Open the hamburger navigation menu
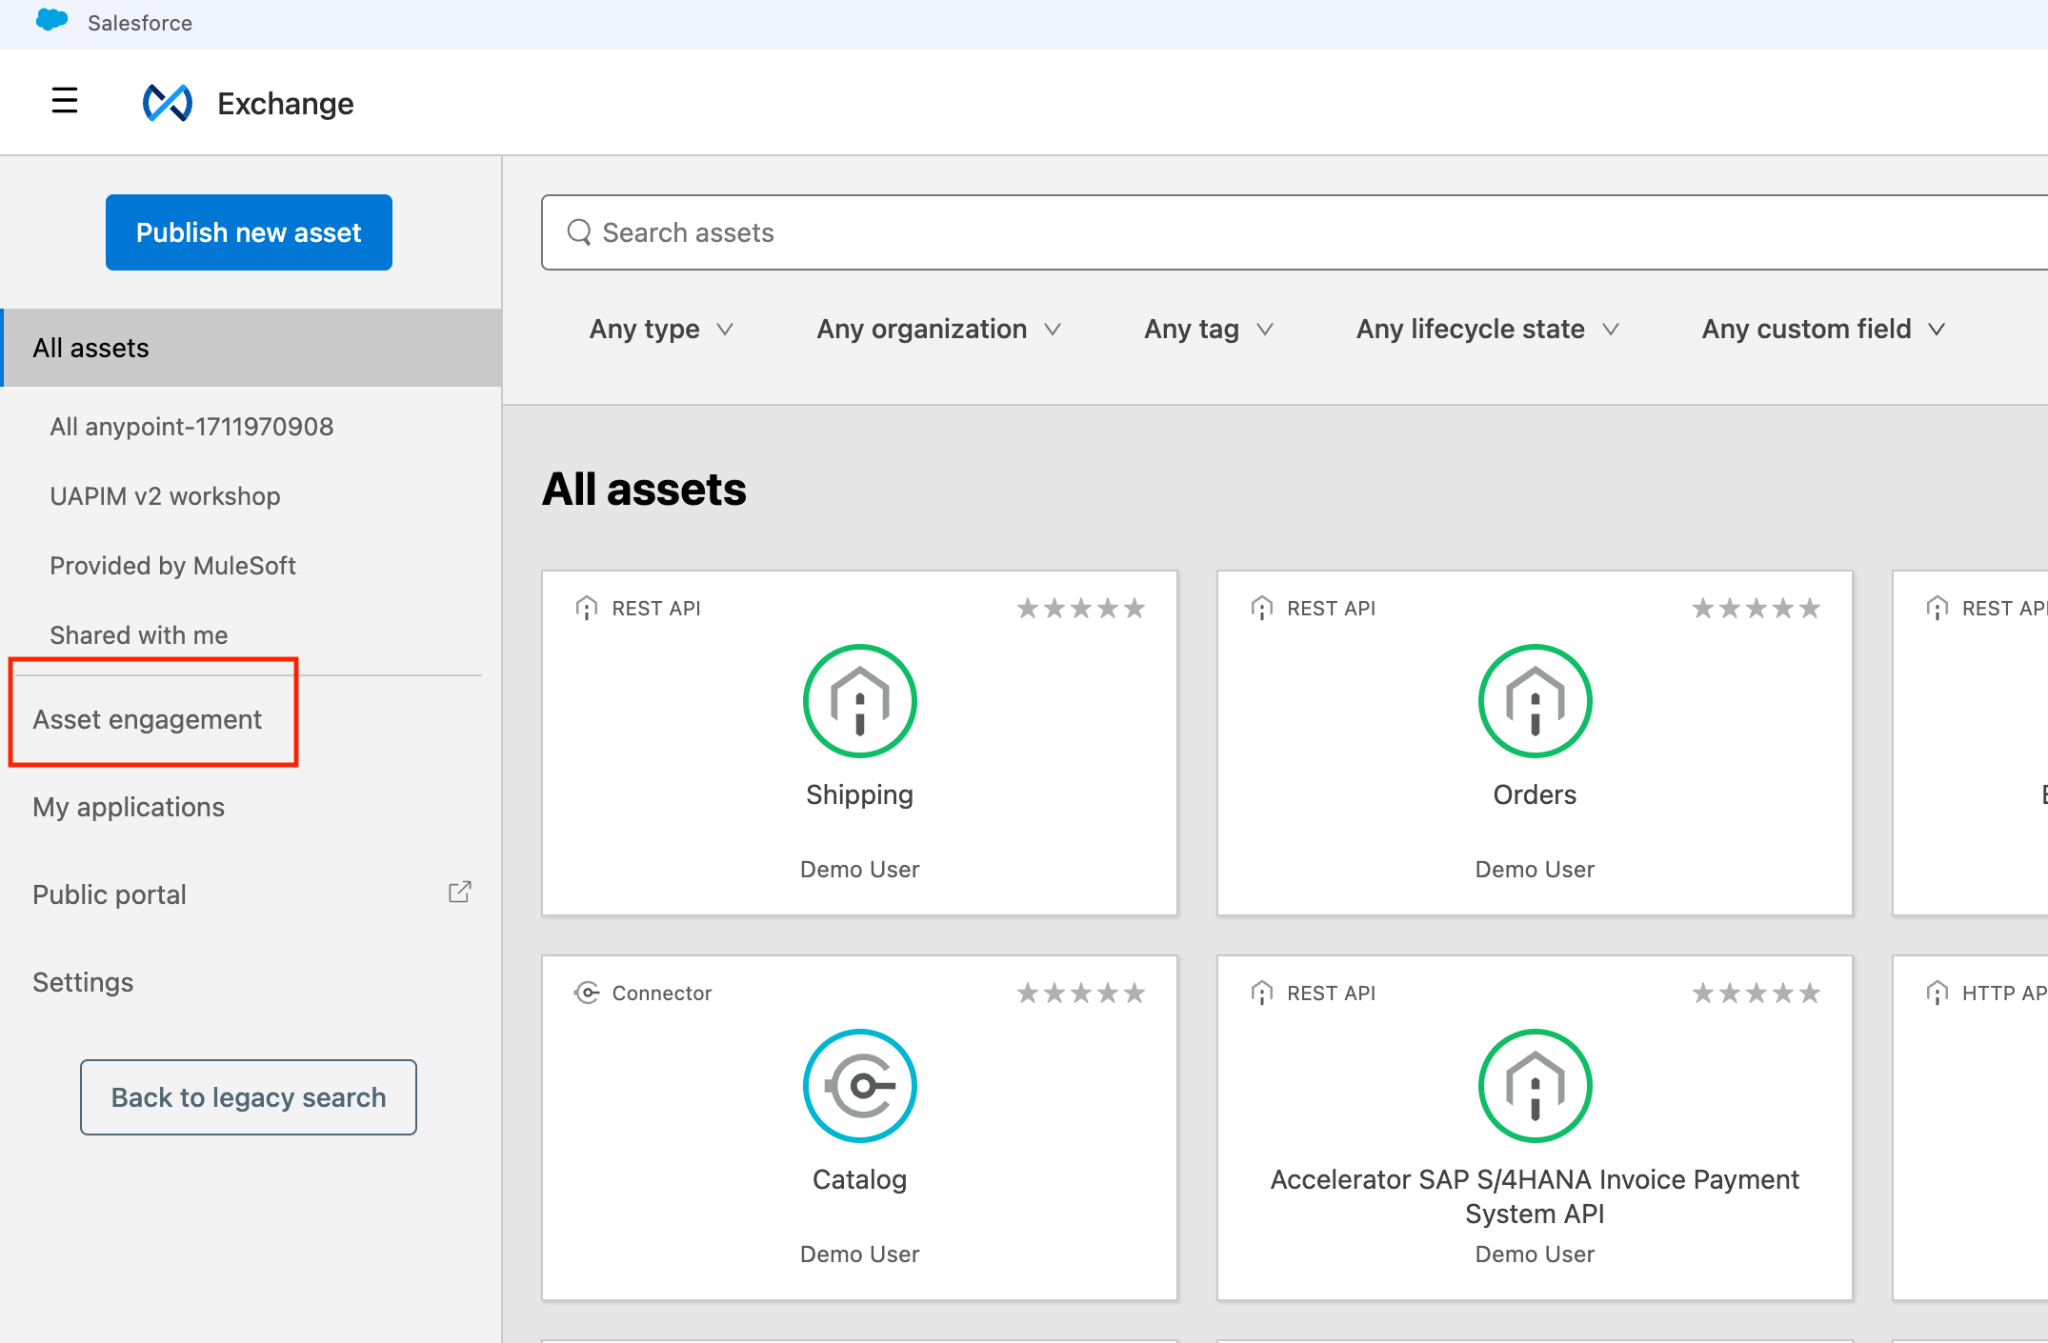Image resolution: width=2048 pixels, height=1343 pixels. 64,101
